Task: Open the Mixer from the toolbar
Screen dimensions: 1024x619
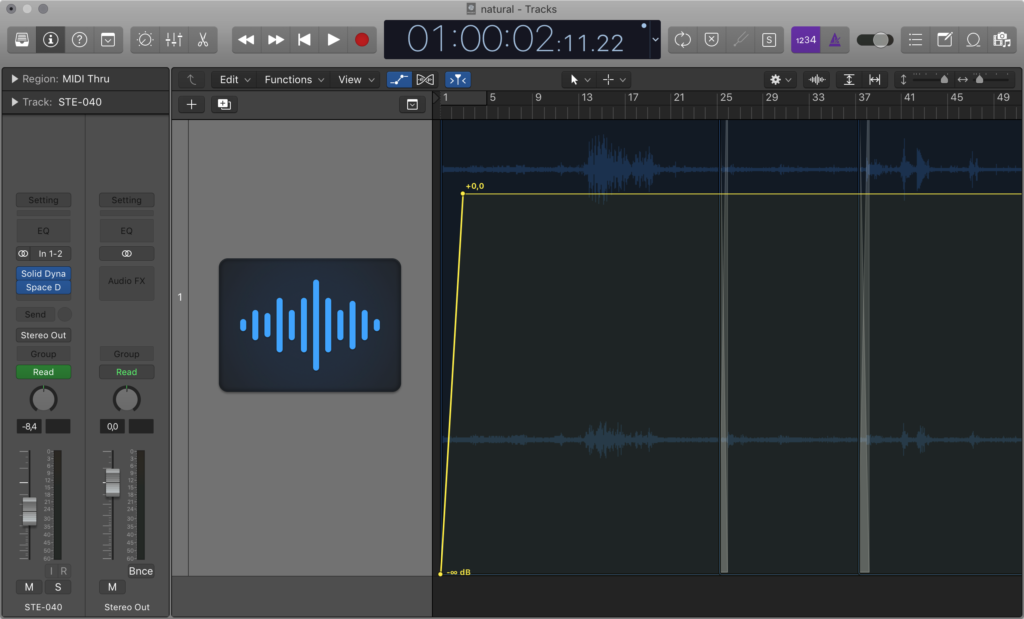Action: (x=174, y=40)
